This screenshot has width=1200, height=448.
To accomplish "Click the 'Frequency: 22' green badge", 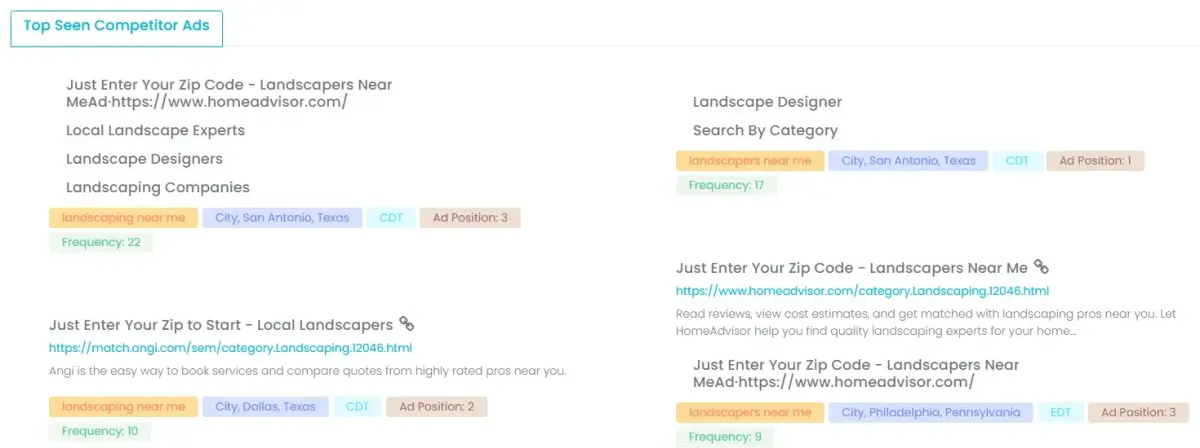I will tap(101, 242).
